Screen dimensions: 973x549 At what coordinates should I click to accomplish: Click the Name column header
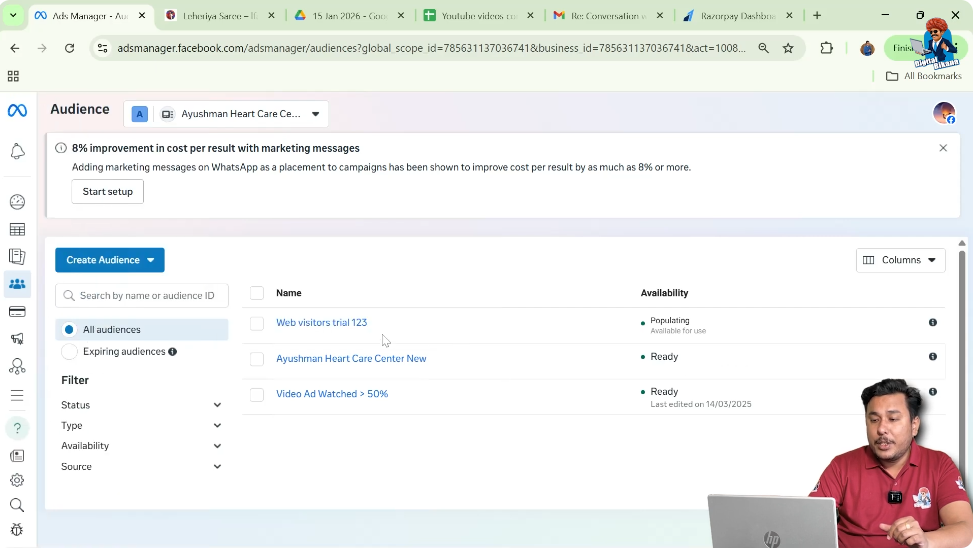(289, 293)
